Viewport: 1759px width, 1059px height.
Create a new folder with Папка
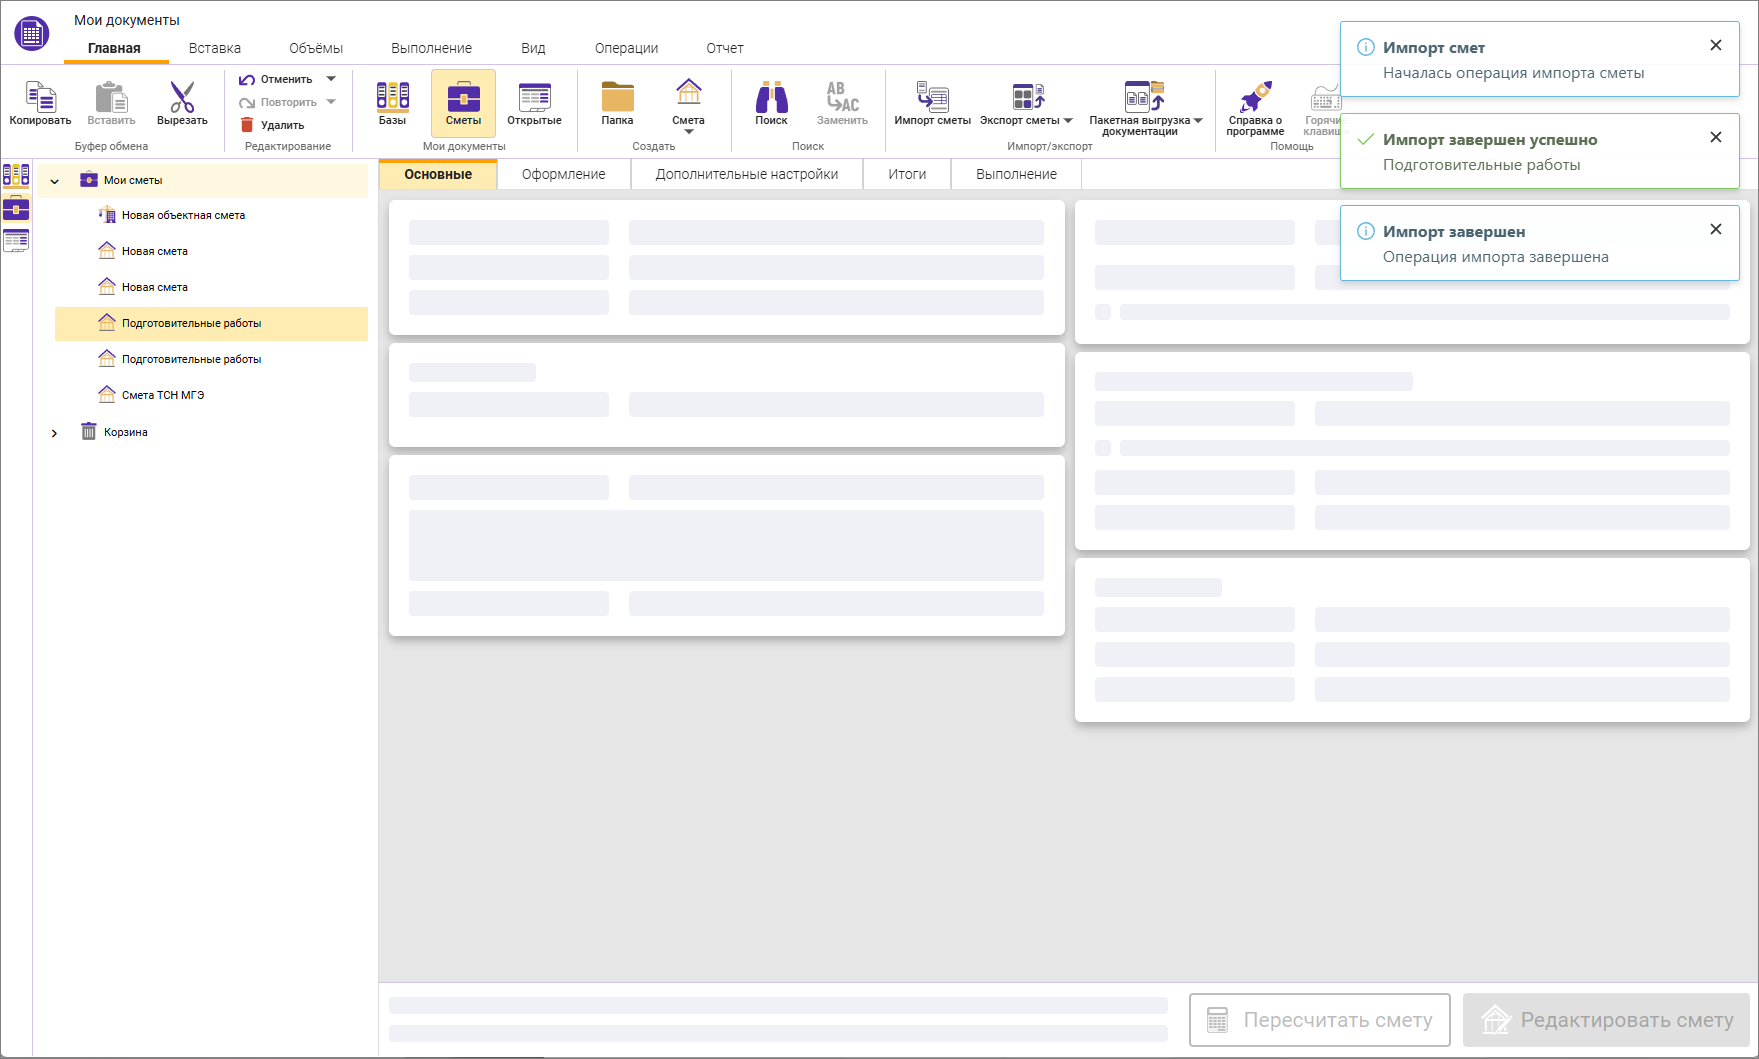pos(617,98)
